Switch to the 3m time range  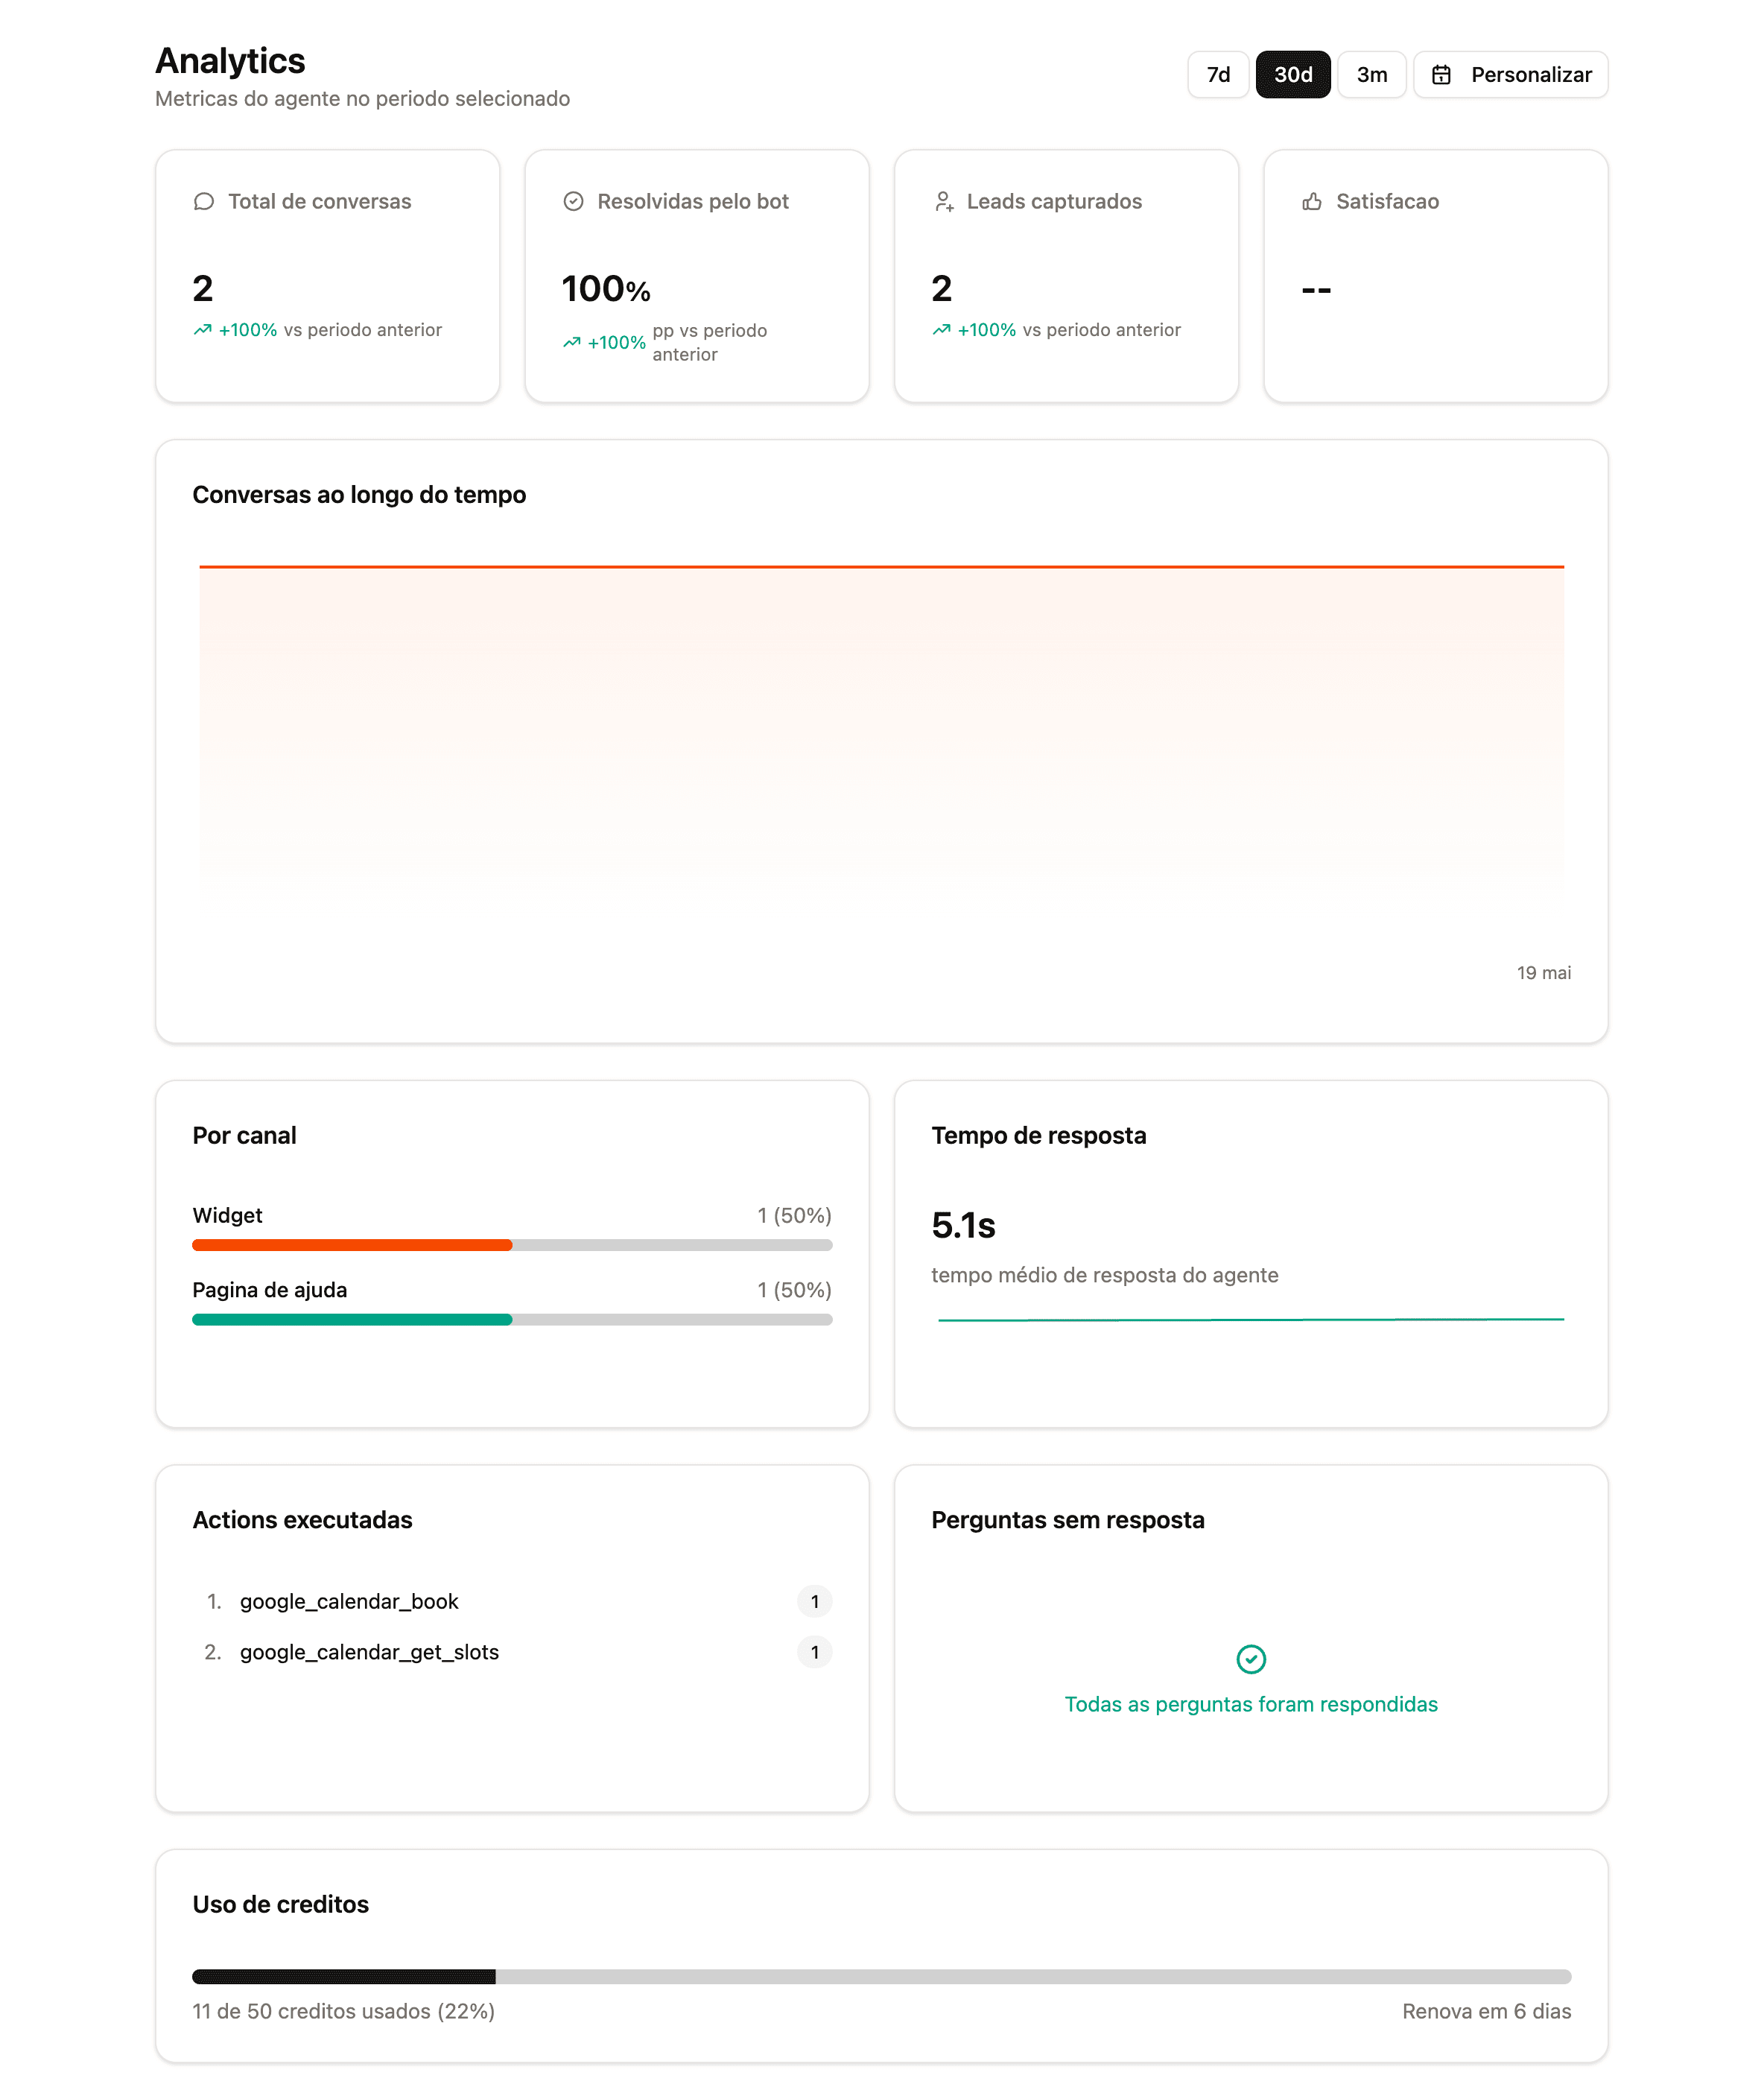pyautogui.click(x=1372, y=75)
